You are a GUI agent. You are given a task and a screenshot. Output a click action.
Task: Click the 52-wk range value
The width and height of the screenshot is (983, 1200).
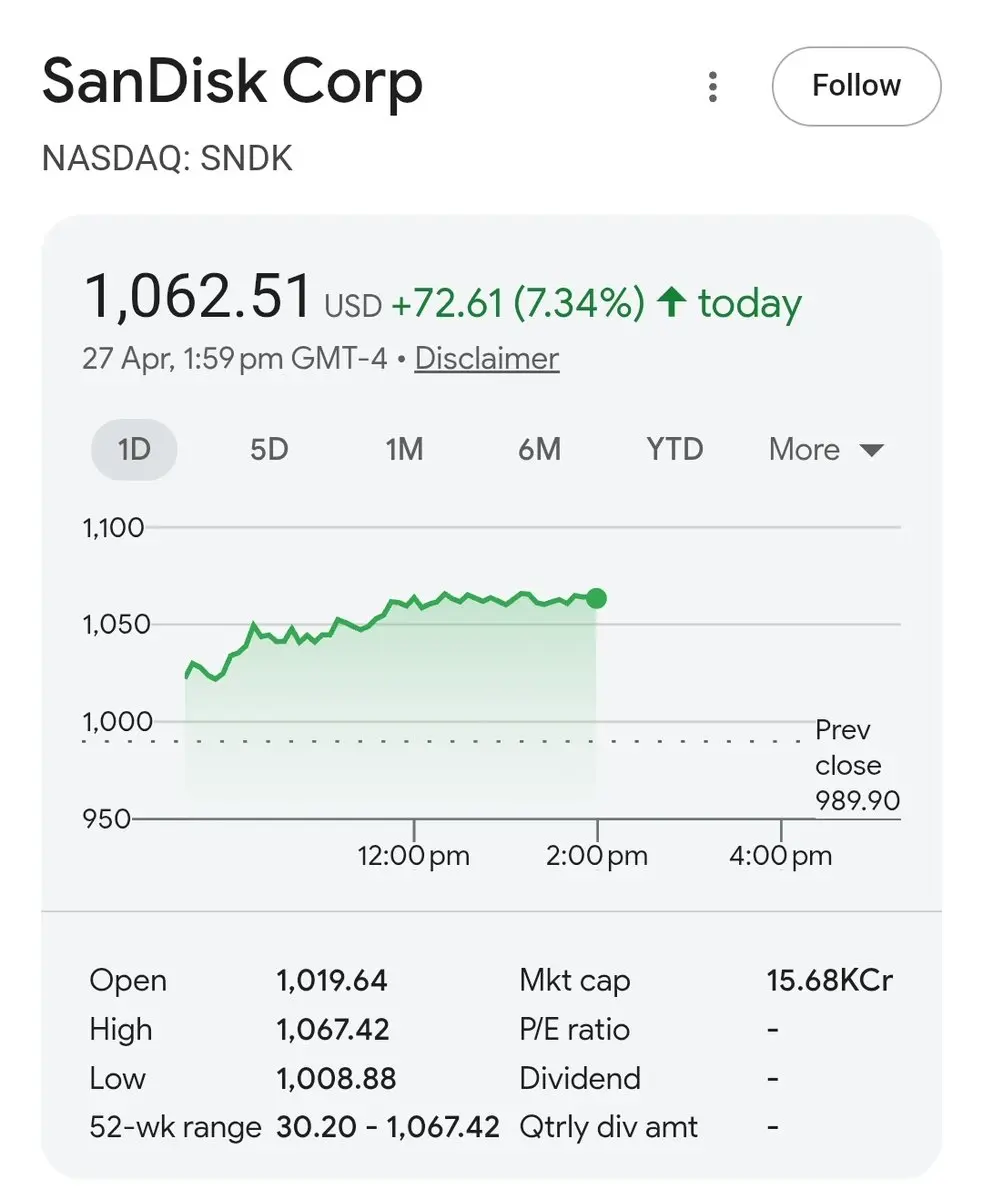[388, 1127]
